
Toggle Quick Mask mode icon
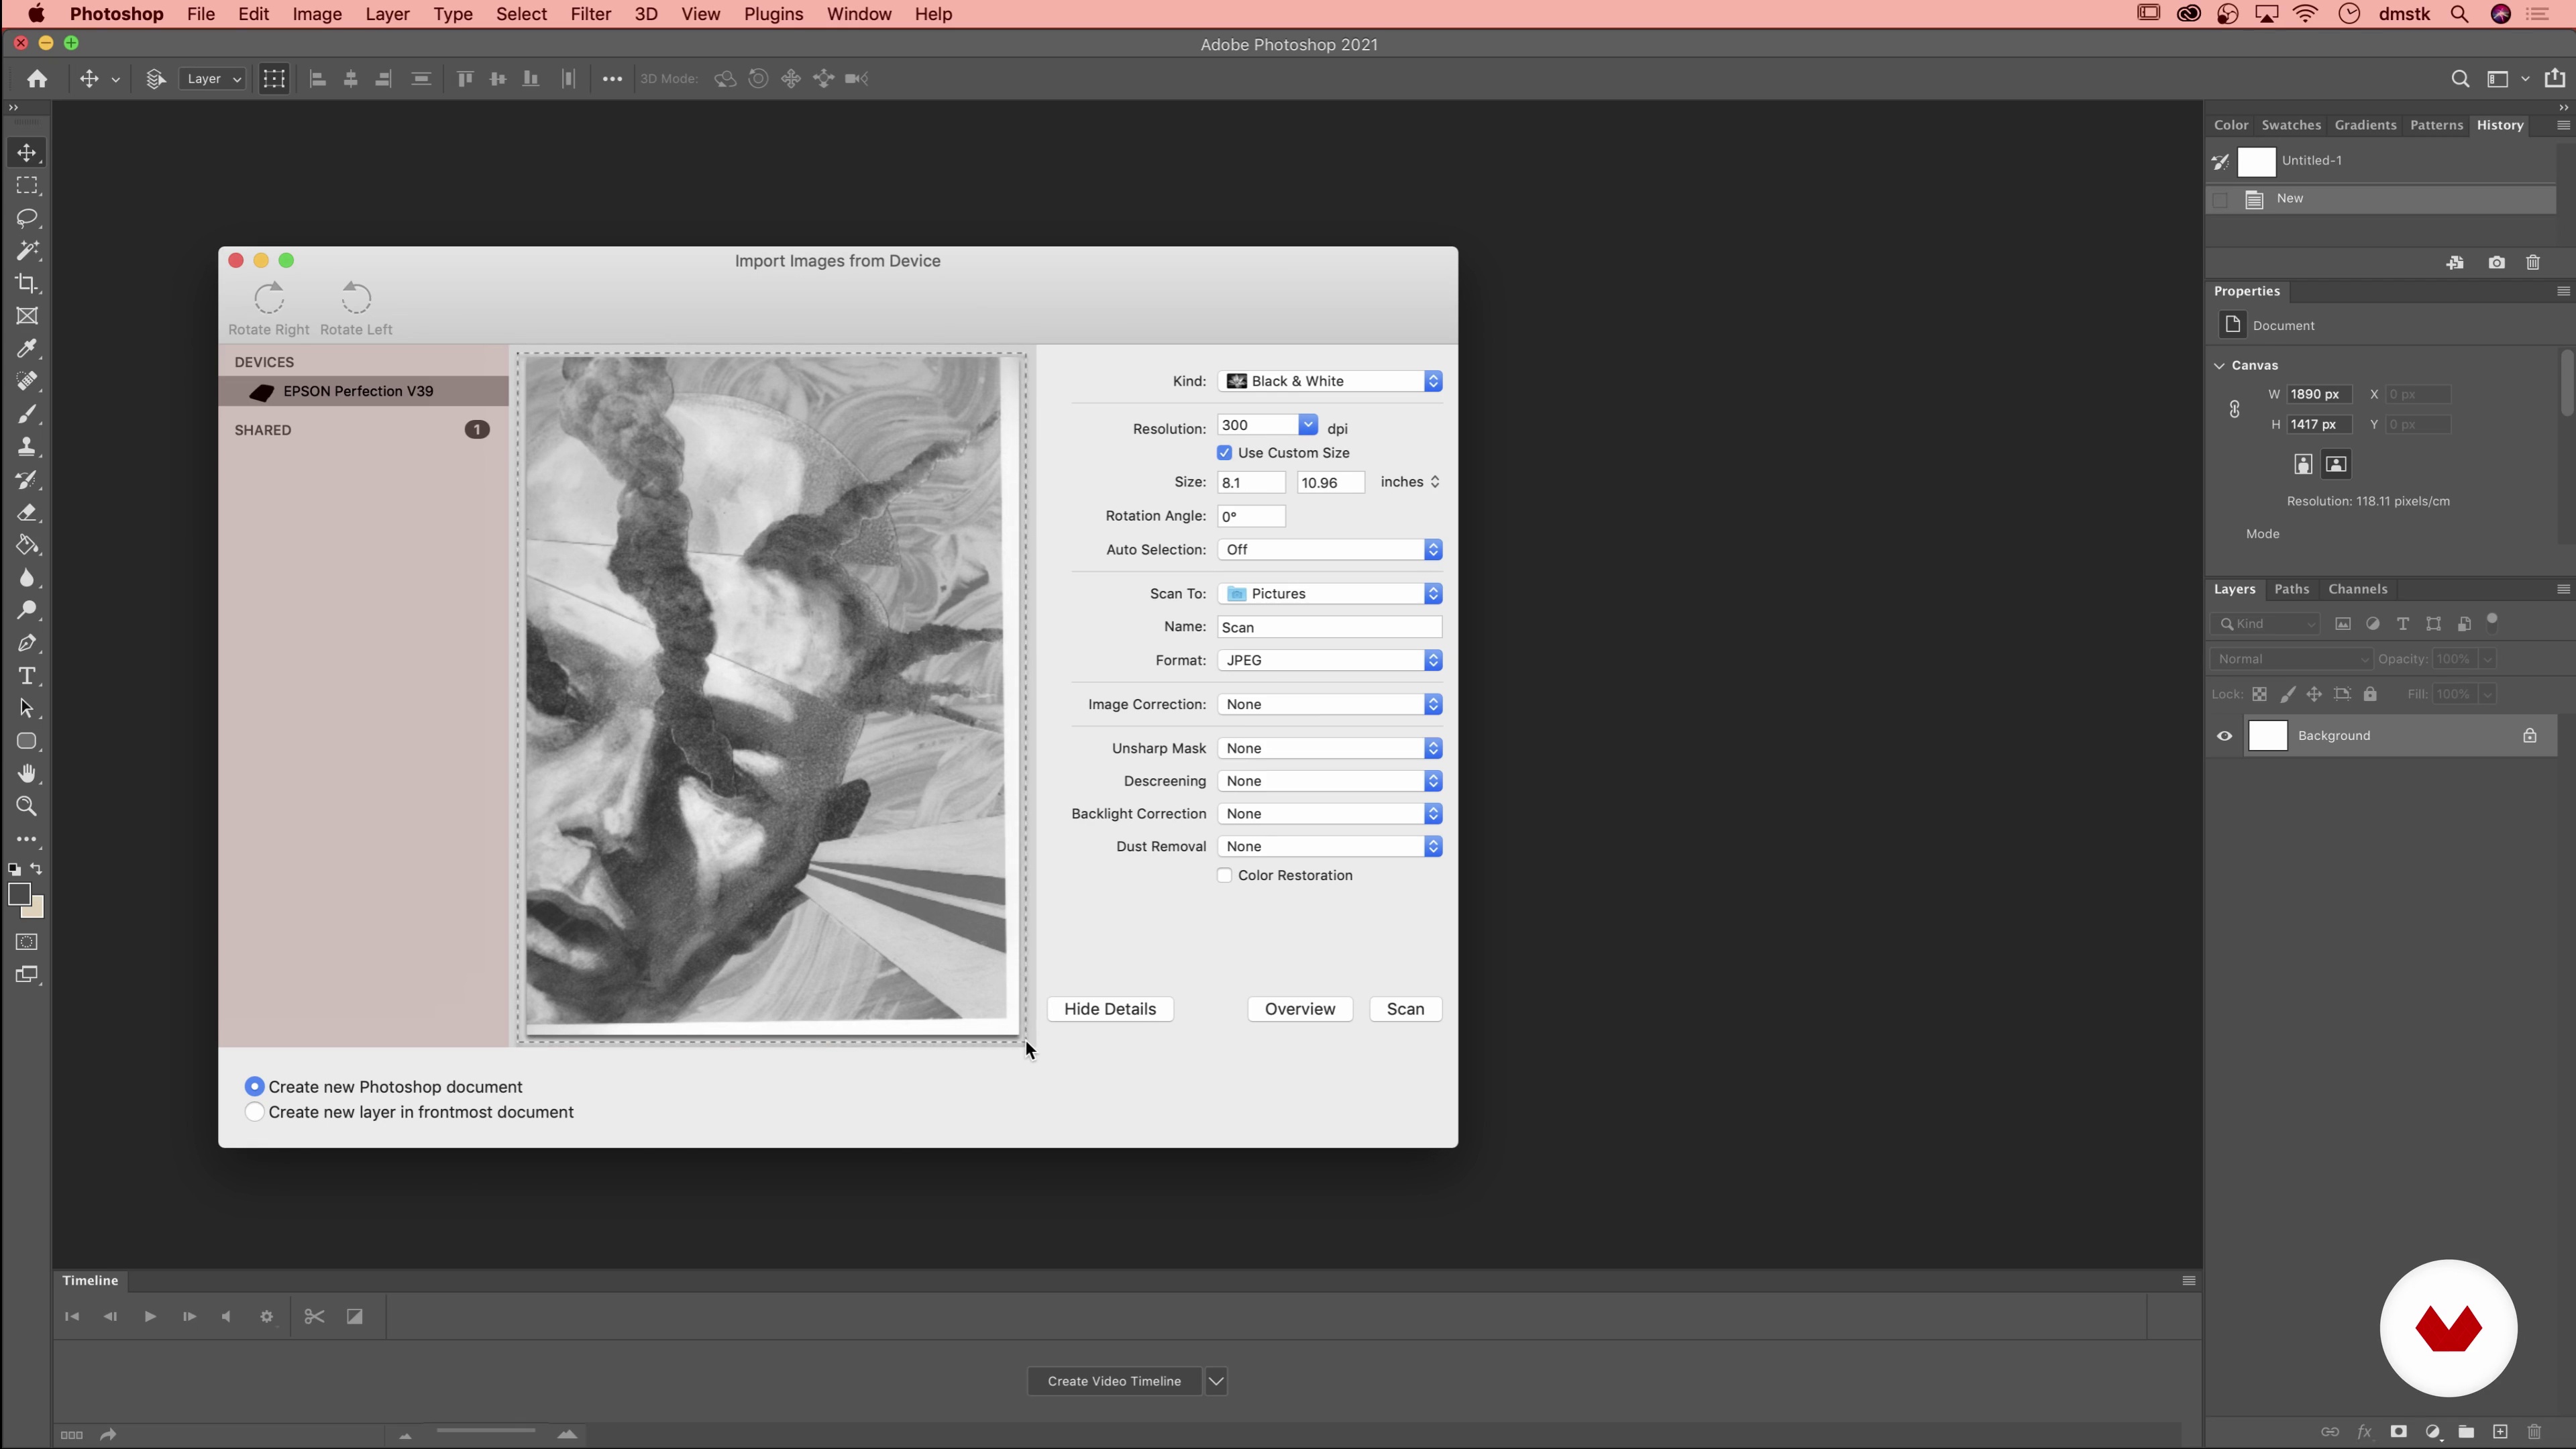27,942
